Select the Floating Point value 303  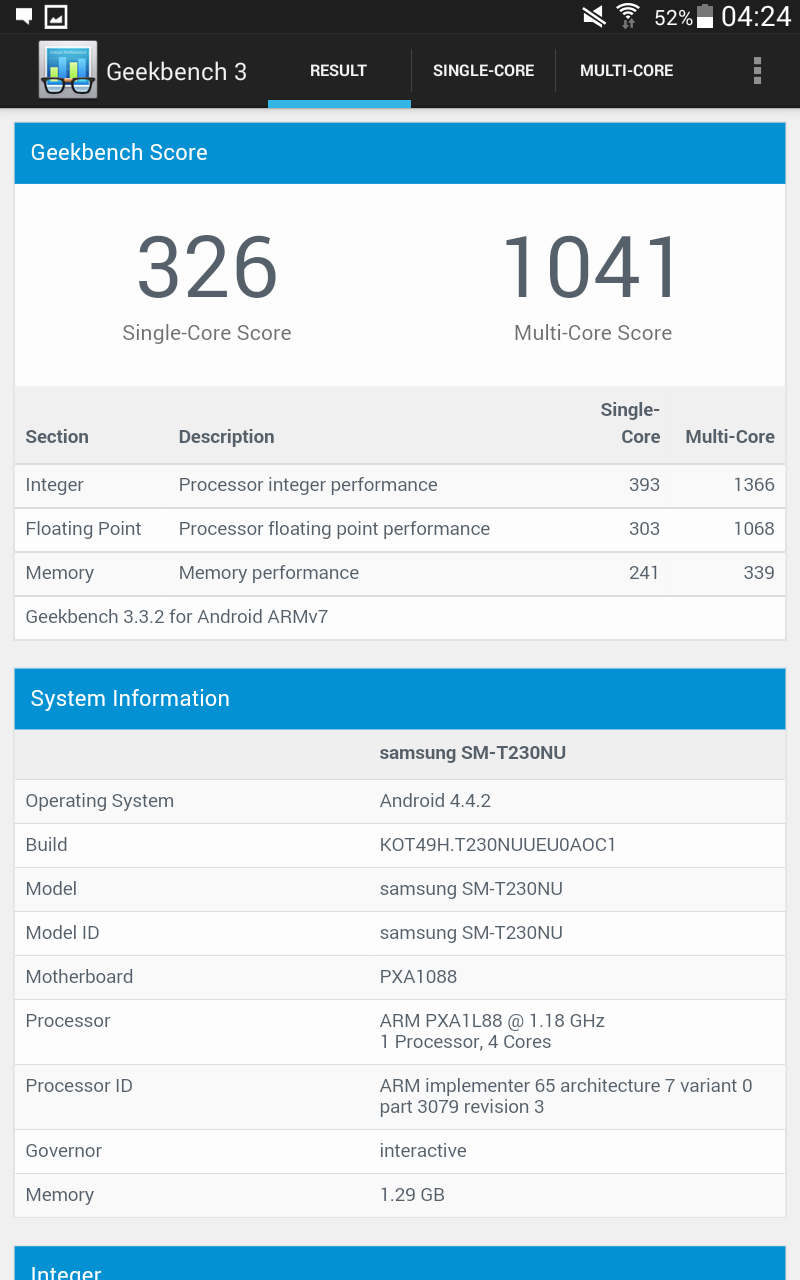(644, 529)
